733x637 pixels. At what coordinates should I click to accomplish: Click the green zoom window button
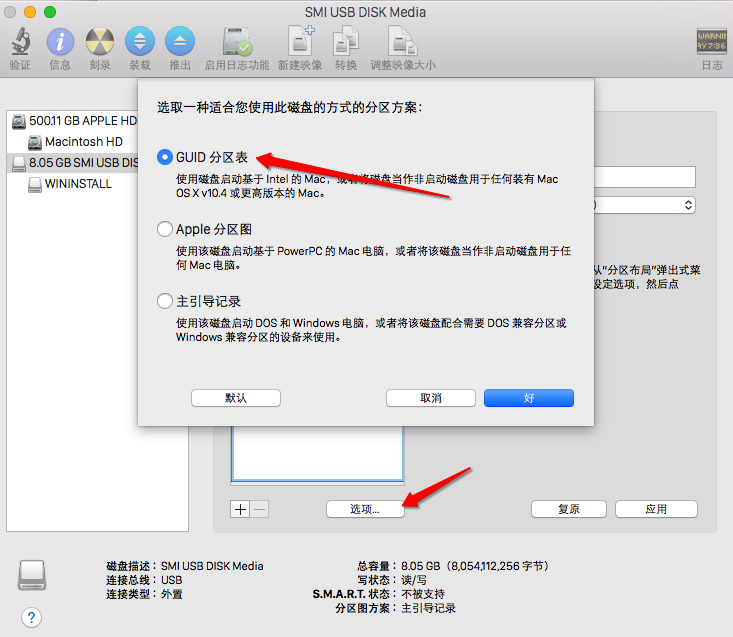coord(50,12)
